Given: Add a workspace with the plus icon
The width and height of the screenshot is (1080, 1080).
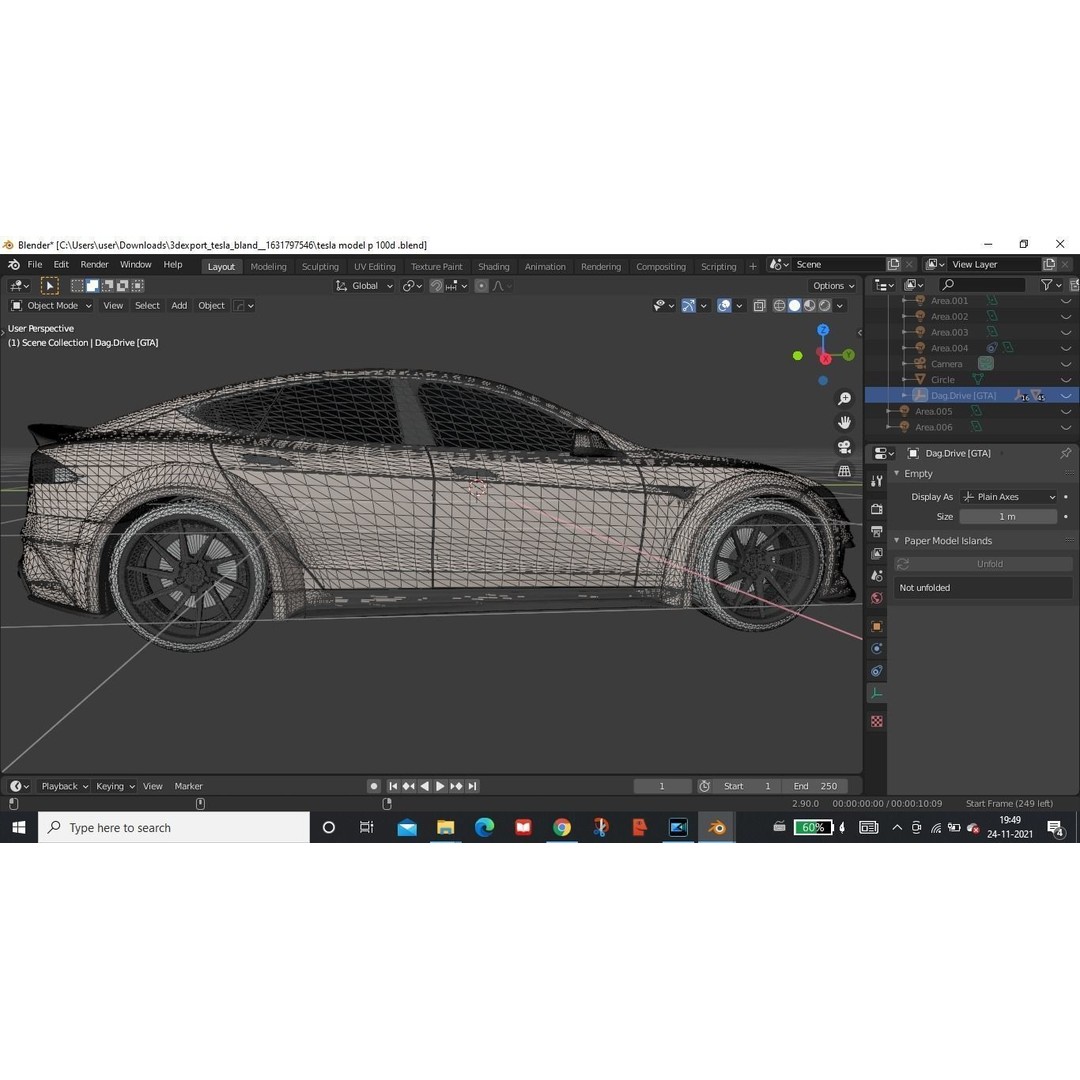Looking at the screenshot, I should (752, 267).
